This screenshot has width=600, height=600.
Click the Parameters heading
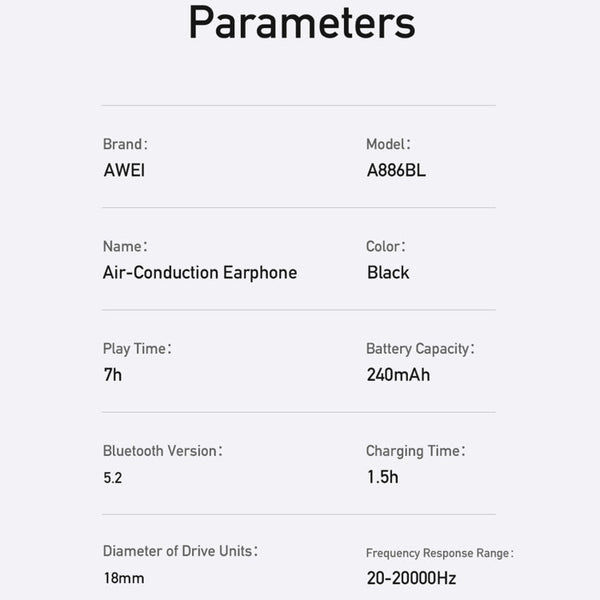click(301, 23)
